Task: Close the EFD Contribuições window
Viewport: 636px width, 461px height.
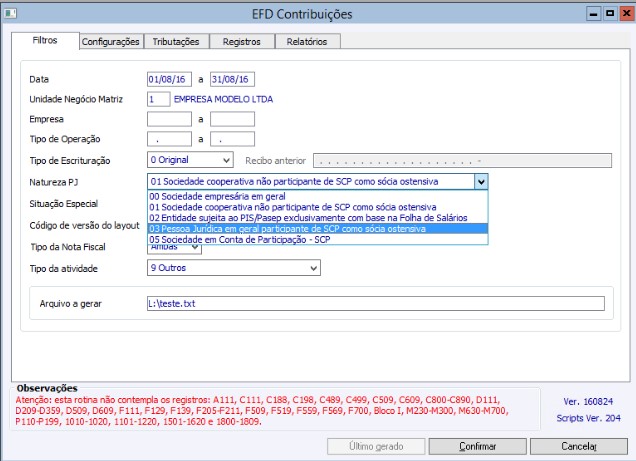Action: click(x=626, y=14)
